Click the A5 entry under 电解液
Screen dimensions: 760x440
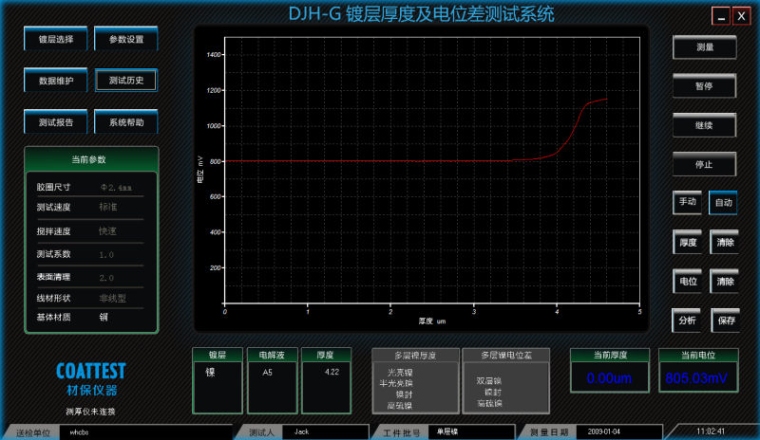pyautogui.click(x=268, y=373)
